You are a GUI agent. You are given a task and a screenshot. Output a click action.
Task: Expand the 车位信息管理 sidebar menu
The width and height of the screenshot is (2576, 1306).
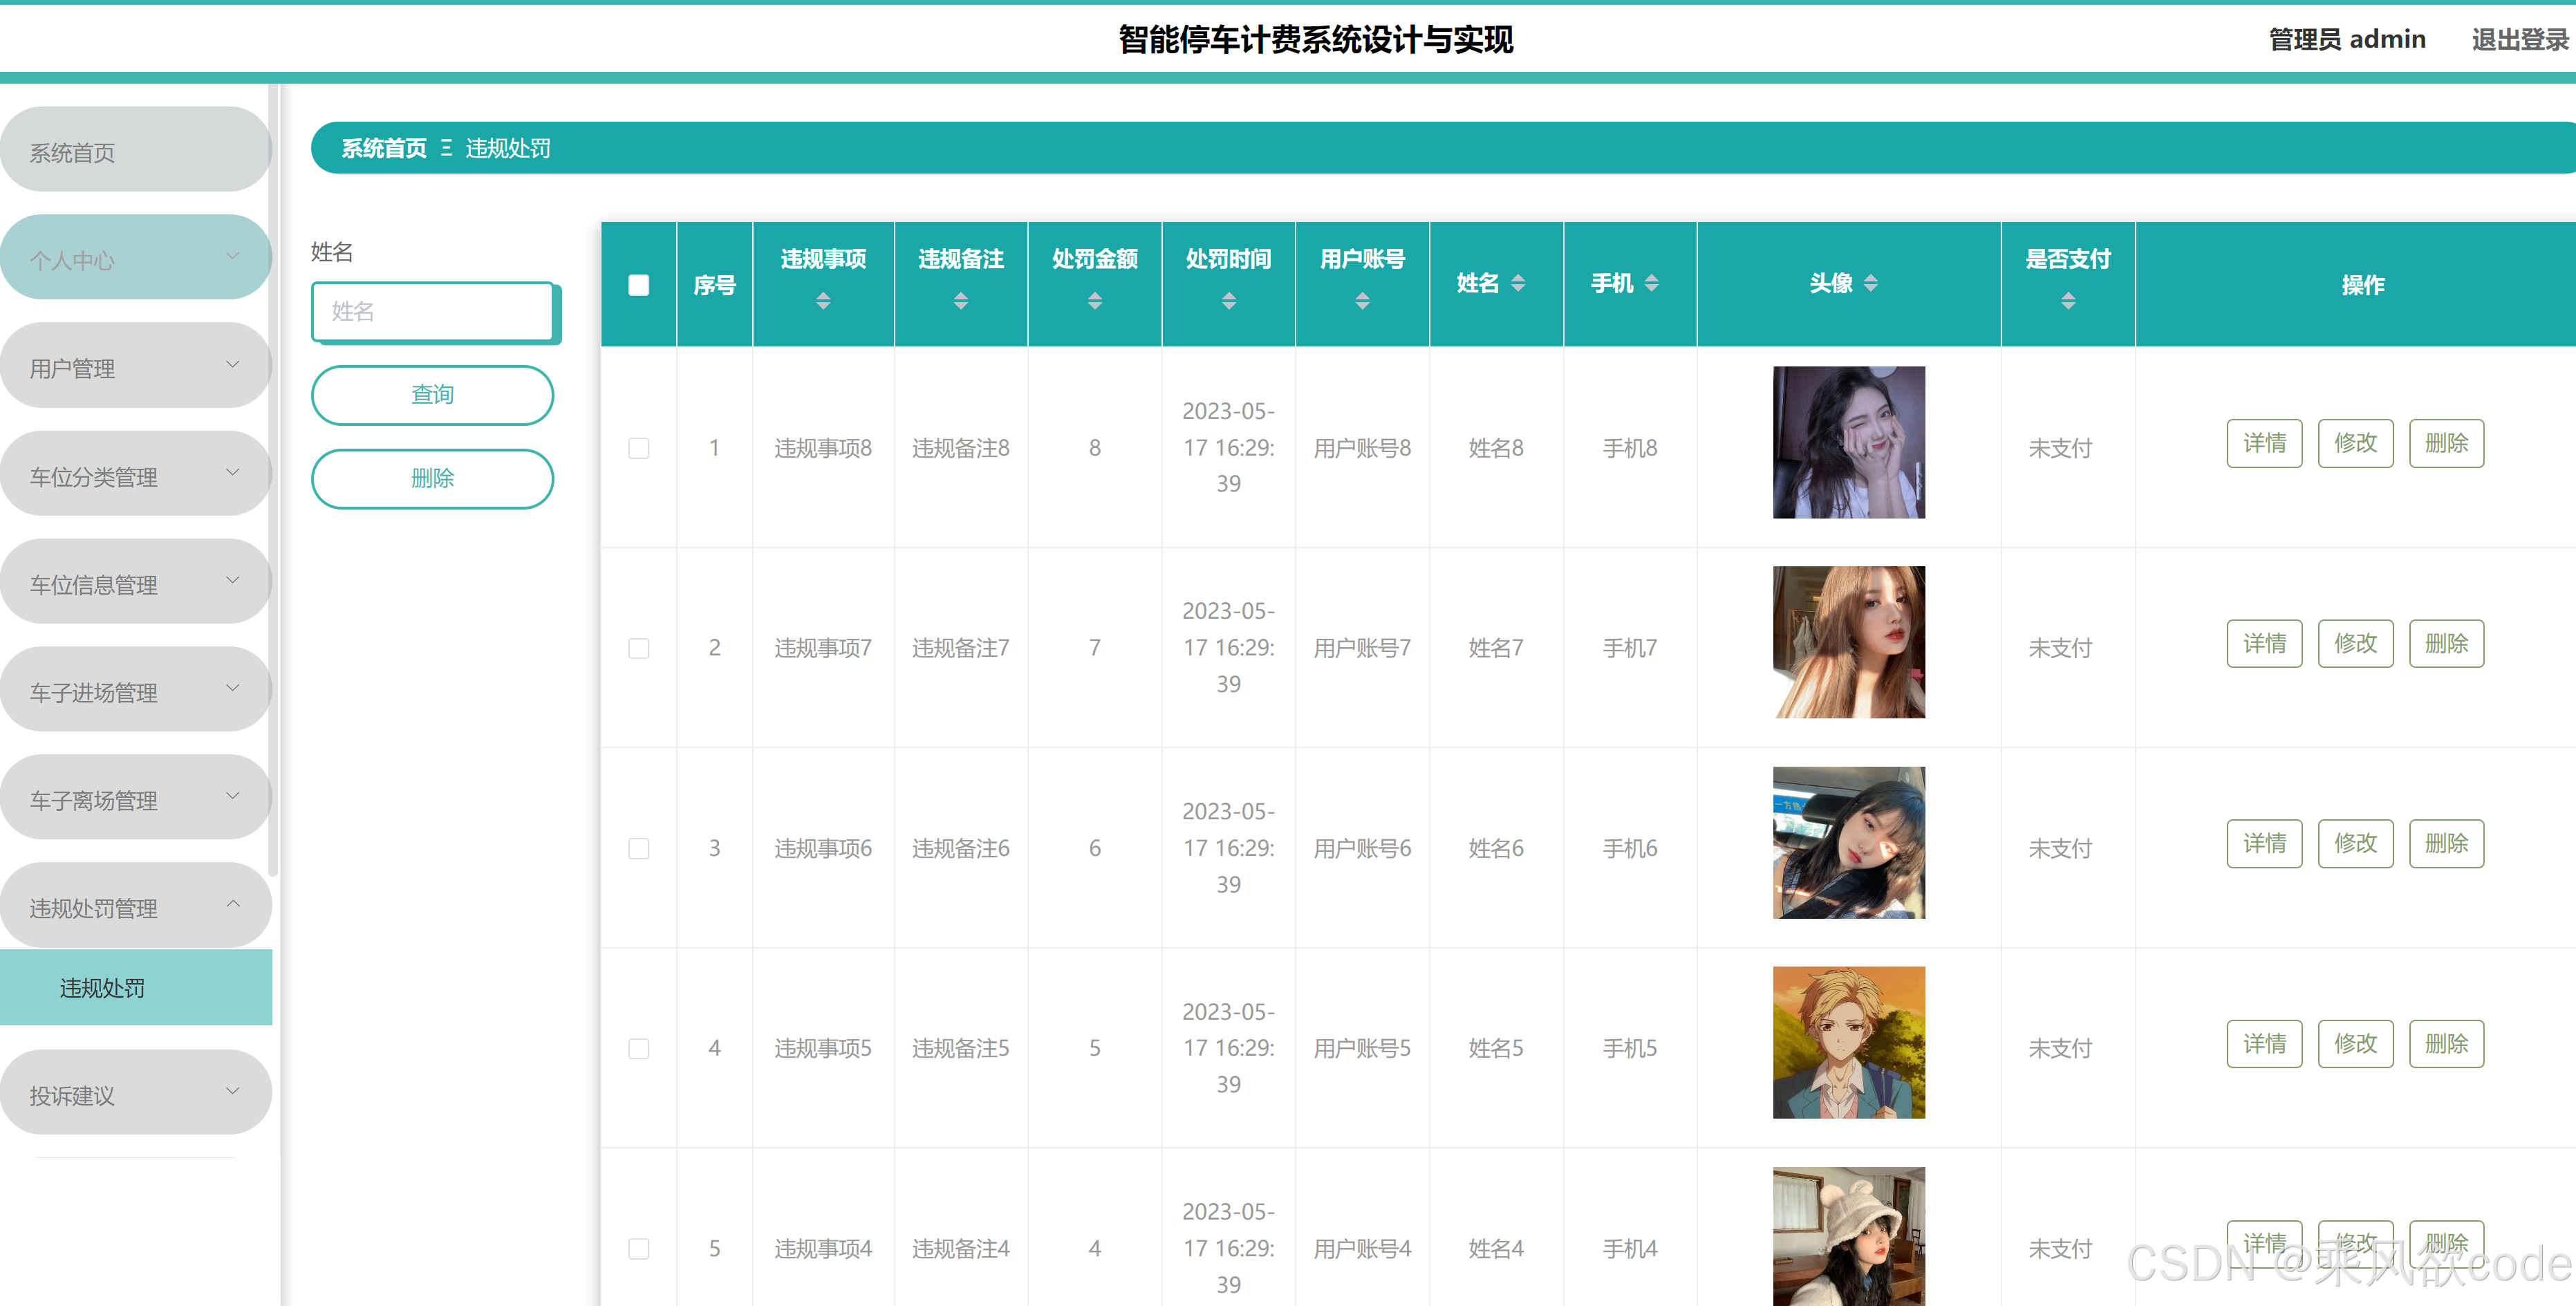[x=135, y=584]
